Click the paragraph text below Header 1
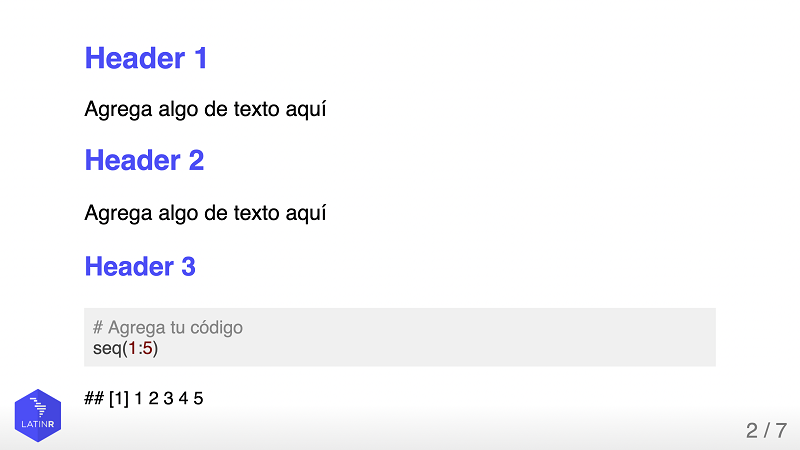Viewport: 800px width, 450px height. (205, 109)
